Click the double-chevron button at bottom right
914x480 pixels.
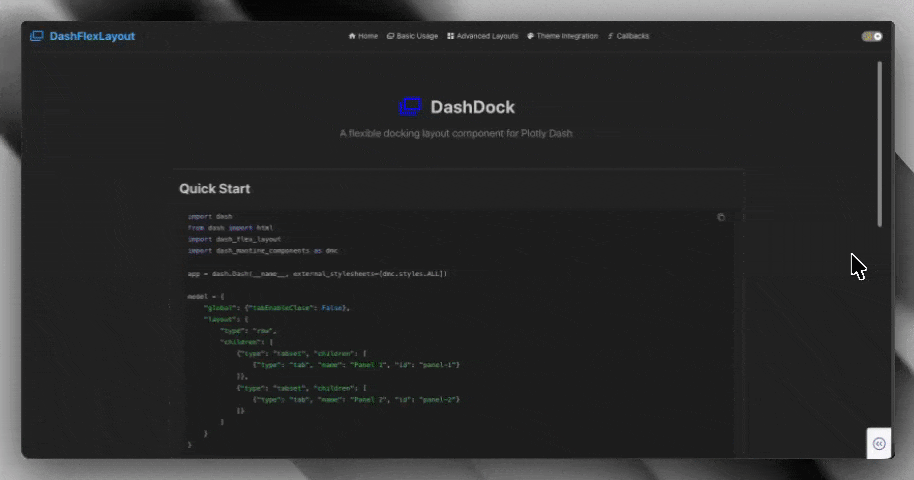(879, 443)
